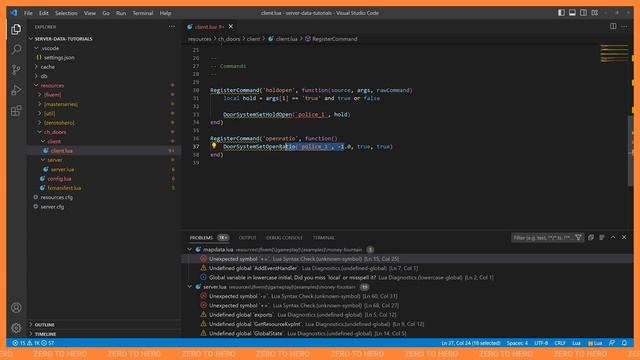Screen dimensions: 640x360
Task: Collapse the SERVER-DATA-TUTORIALS root folder
Action: tap(63, 39)
